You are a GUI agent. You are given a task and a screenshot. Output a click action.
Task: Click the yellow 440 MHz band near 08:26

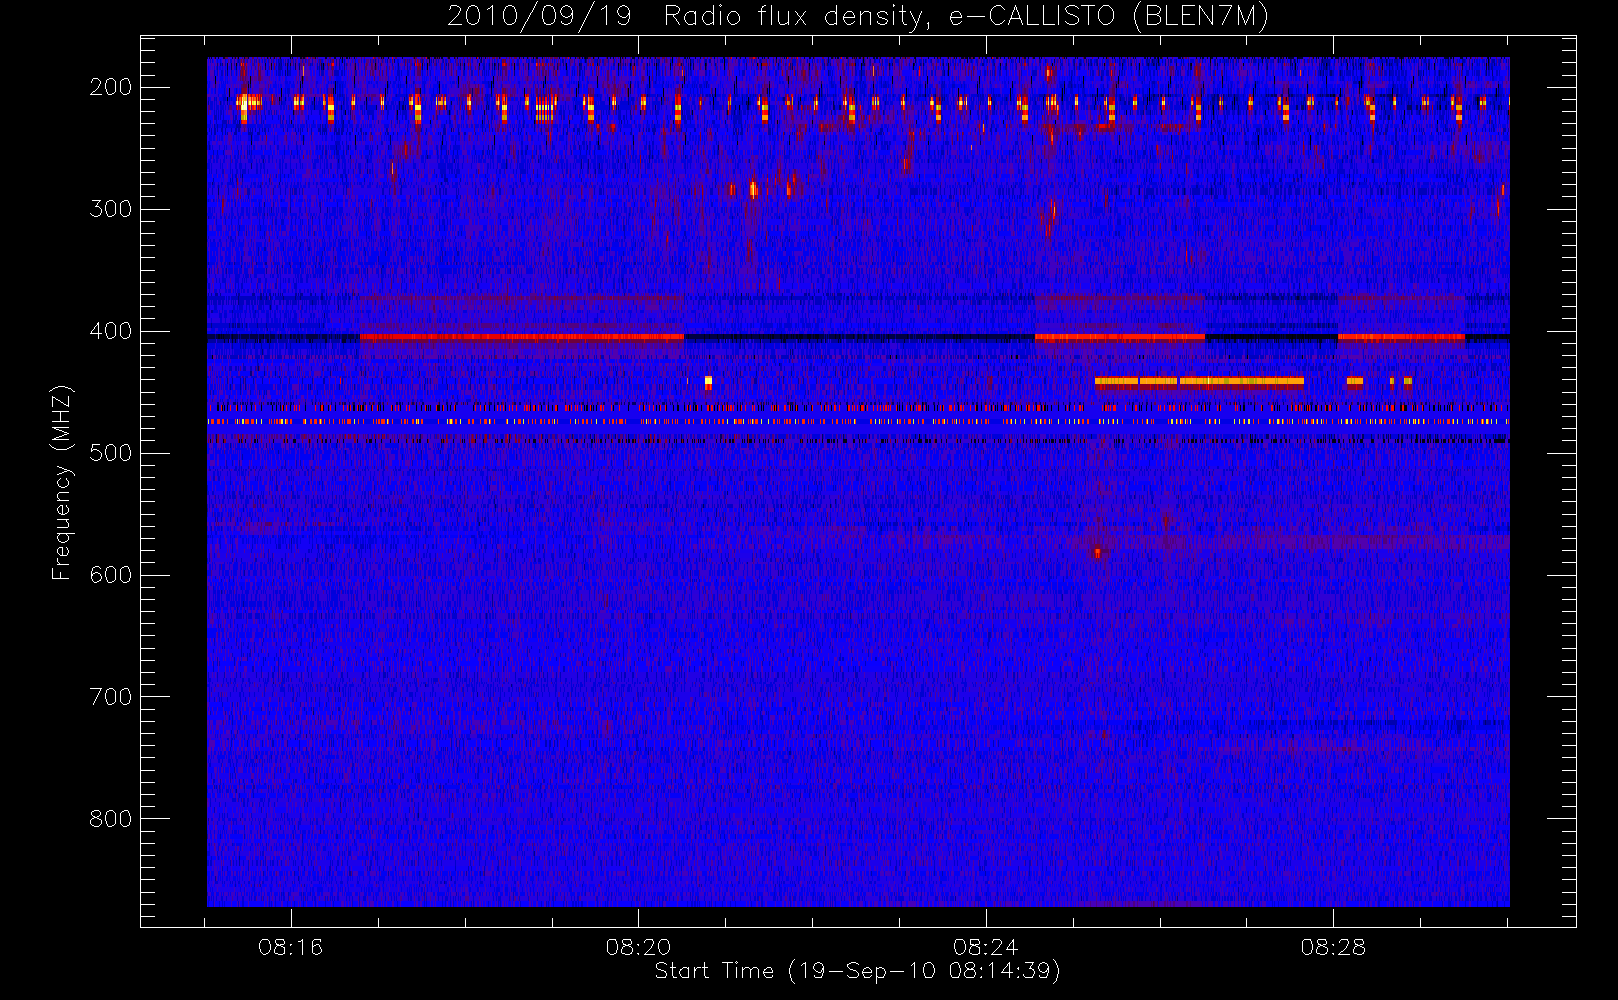pos(1199,381)
